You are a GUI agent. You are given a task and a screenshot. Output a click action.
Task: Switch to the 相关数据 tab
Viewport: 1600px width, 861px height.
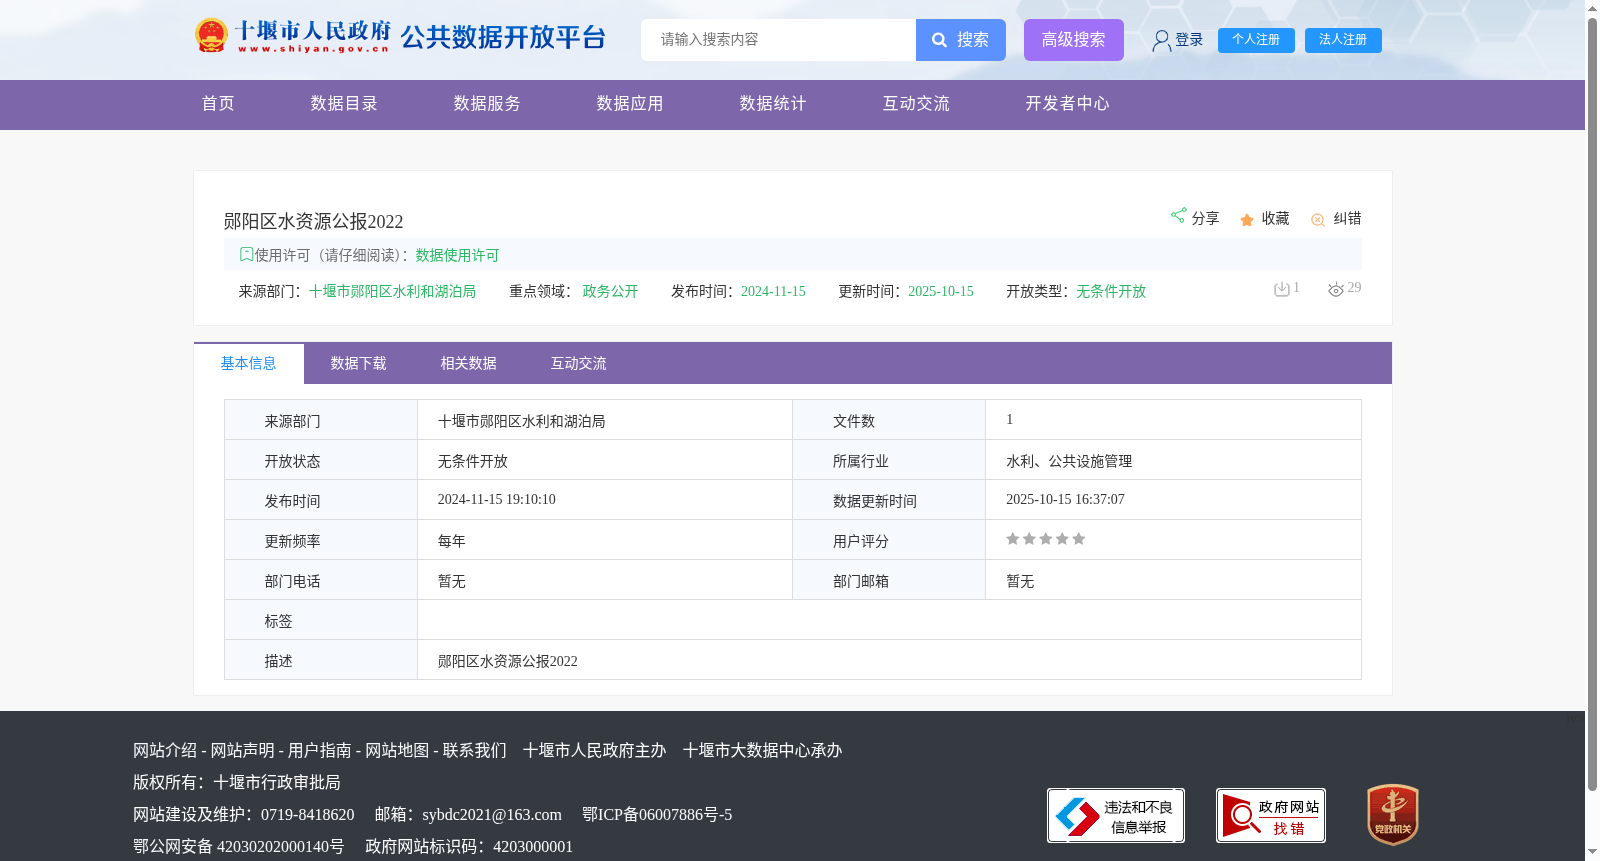pos(468,364)
